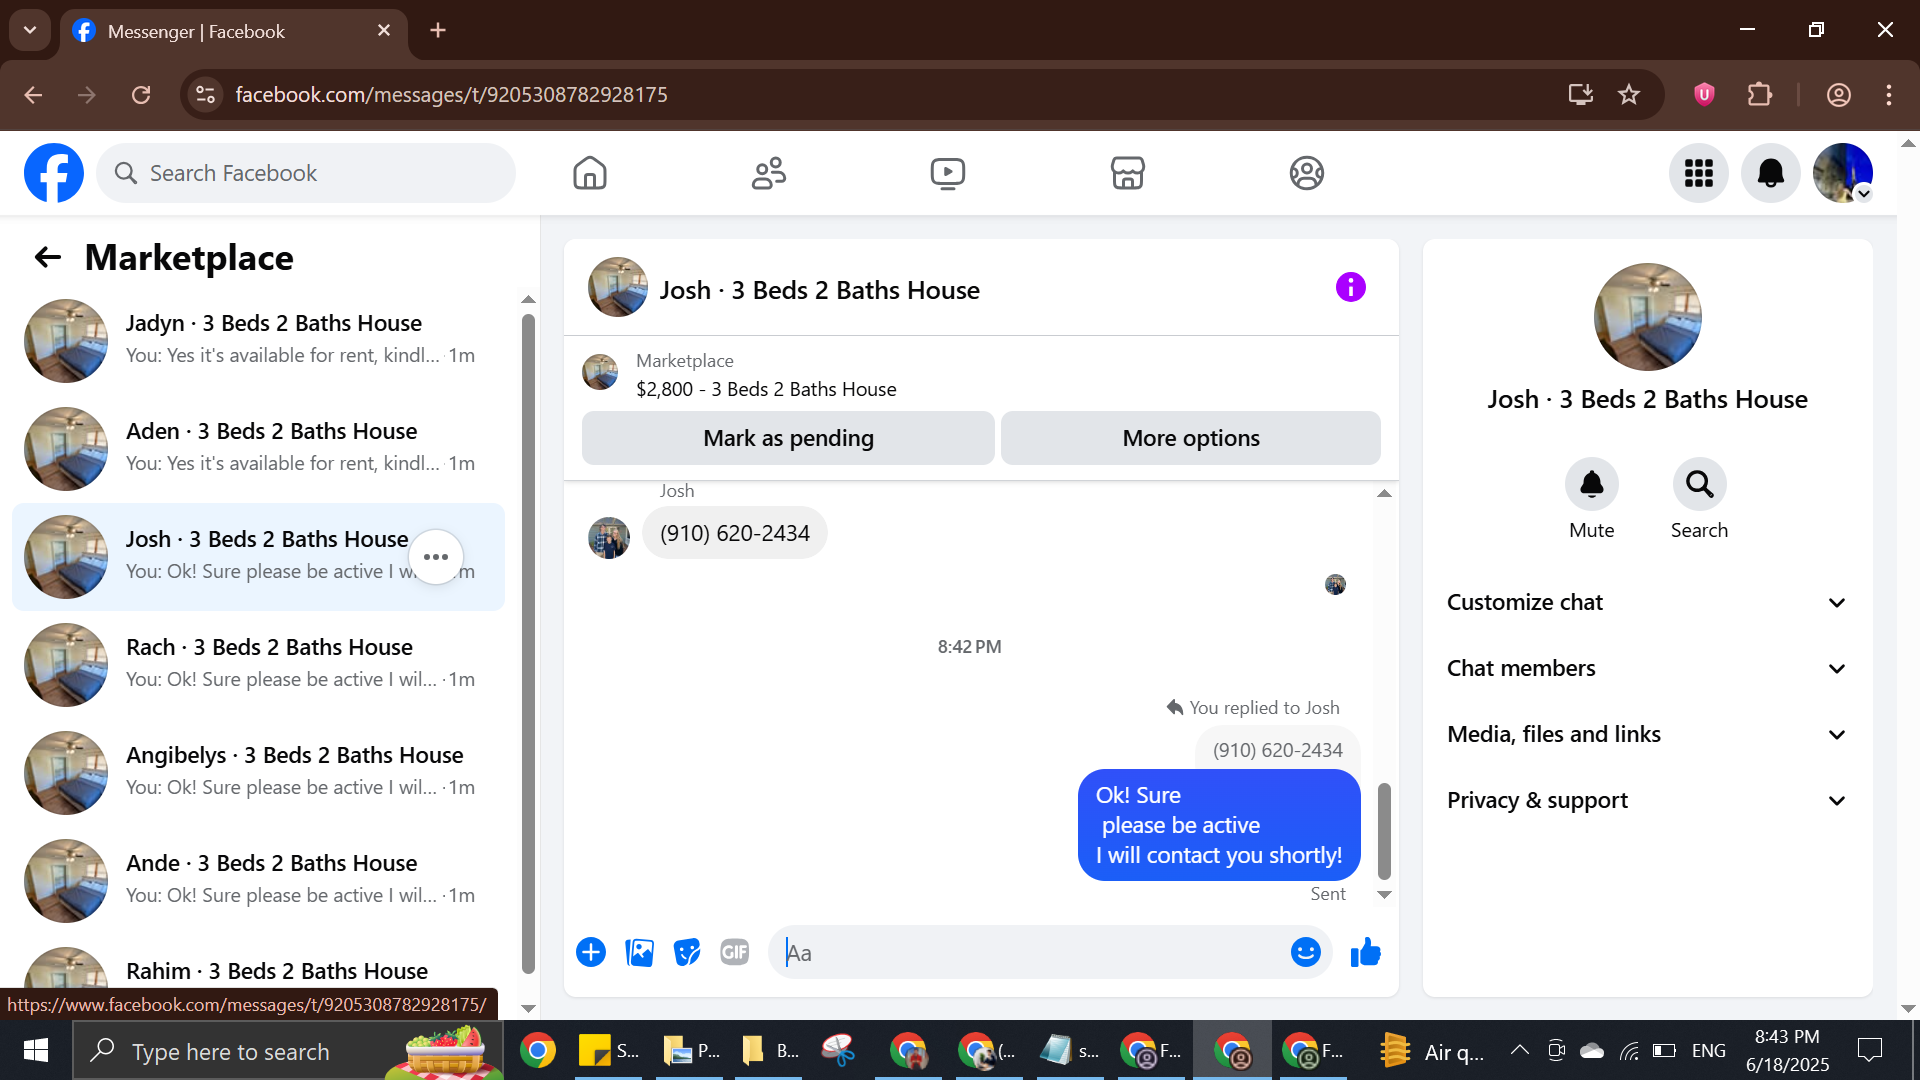Viewport: 1920px width, 1080px height.
Task: Open Rach's conversation
Action: pos(258,665)
